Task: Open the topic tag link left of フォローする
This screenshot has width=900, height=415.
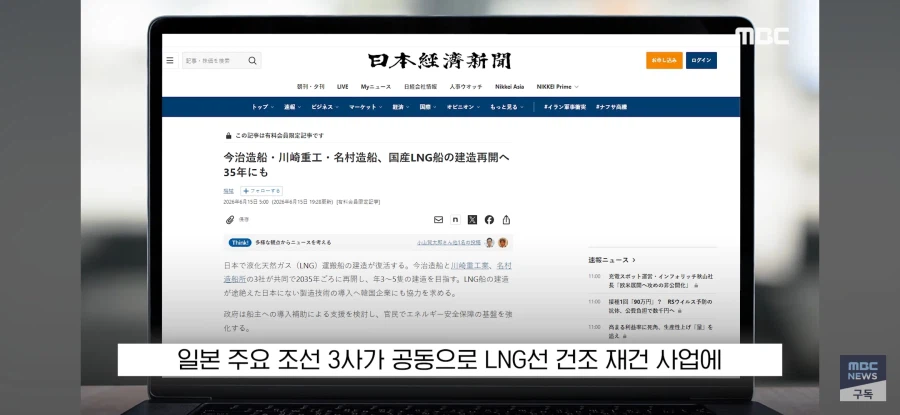Action: (228, 191)
